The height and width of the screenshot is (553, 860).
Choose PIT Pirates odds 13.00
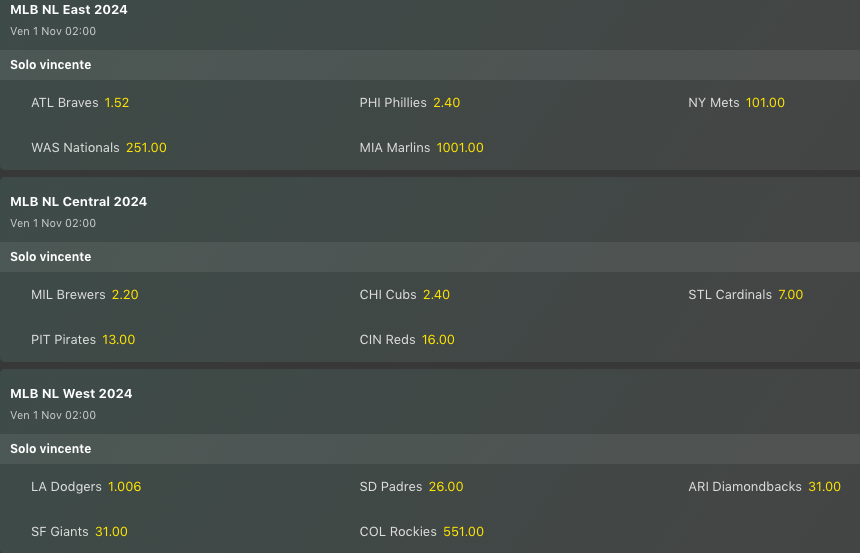coord(118,340)
